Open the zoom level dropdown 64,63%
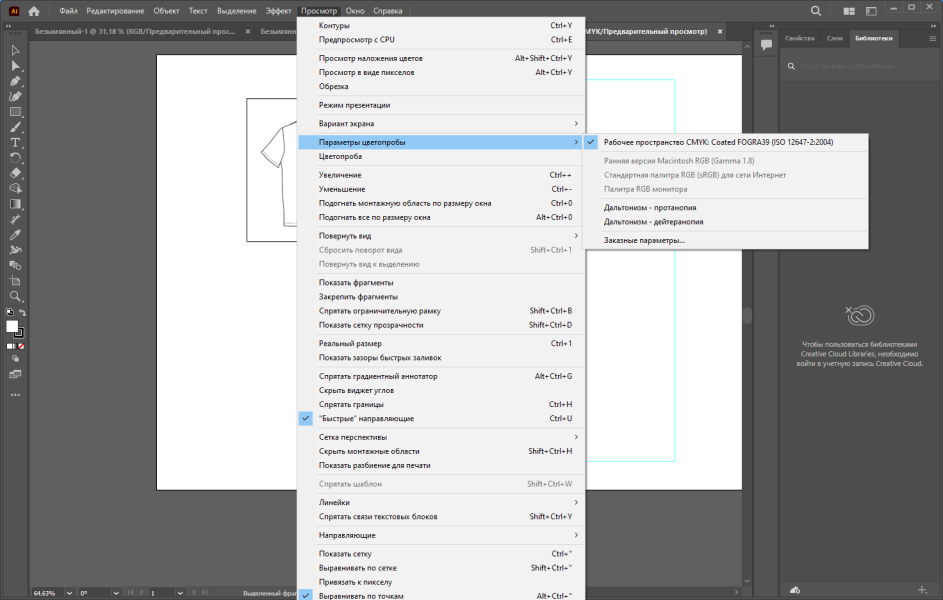943x600 pixels. [x=69, y=593]
